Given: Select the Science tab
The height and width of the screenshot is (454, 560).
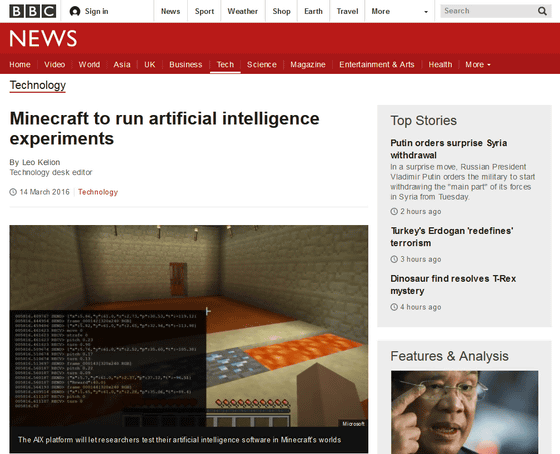Looking at the screenshot, I should (262, 65).
